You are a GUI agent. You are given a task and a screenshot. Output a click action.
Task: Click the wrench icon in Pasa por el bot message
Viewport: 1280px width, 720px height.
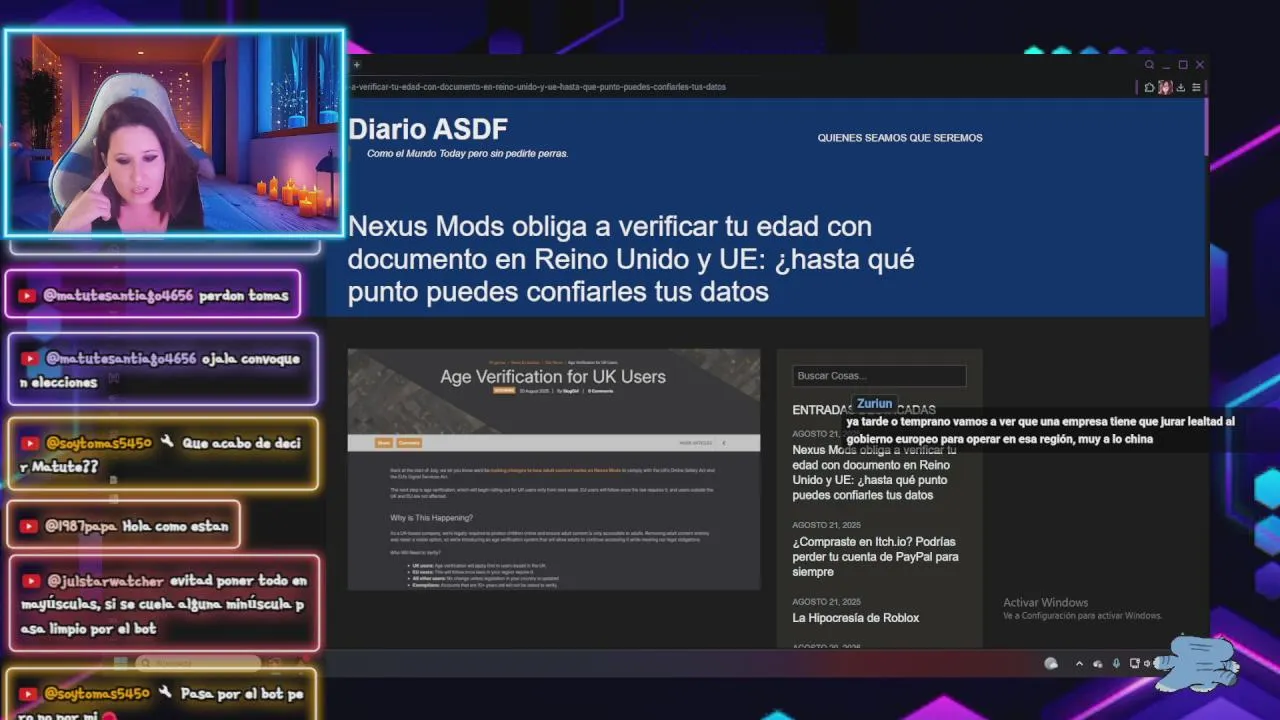point(167,693)
